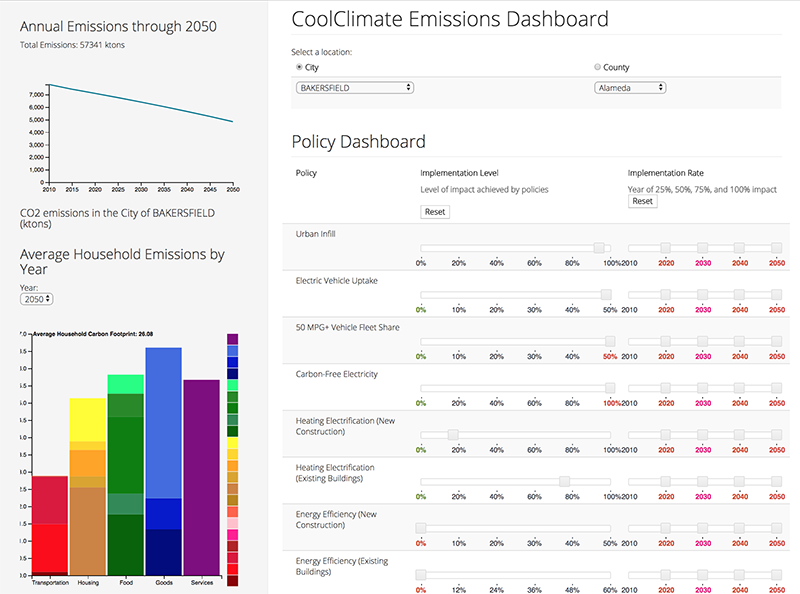
Task: Click Heating Electrification (New Construction) level slider handle
Action: [x=453, y=435]
